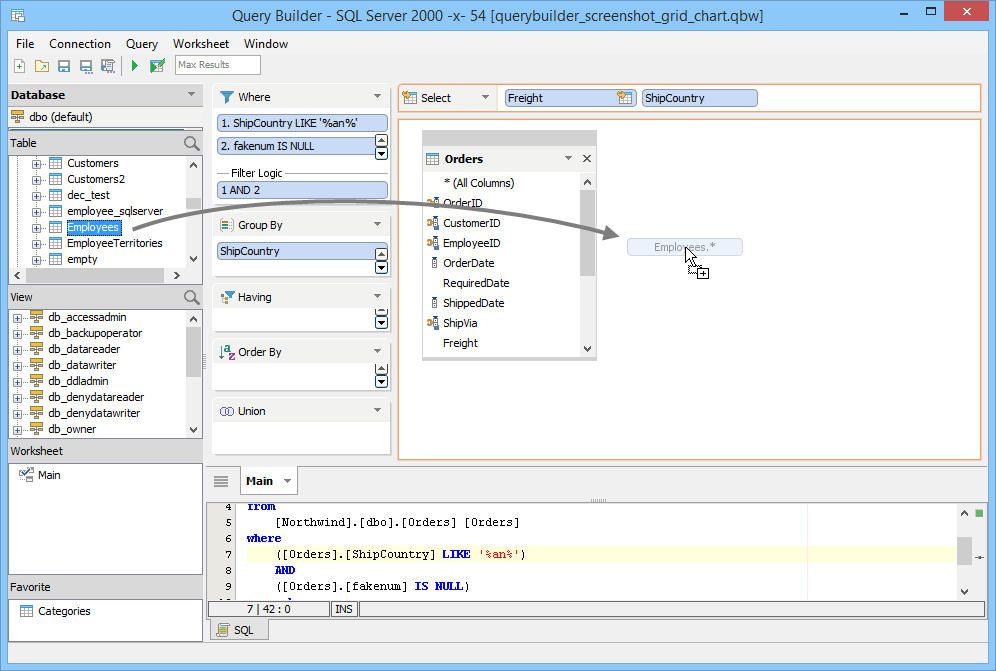Viewport: 996px width, 671px height.
Task: Select the OrderDate column in Orders
Action: [468, 263]
